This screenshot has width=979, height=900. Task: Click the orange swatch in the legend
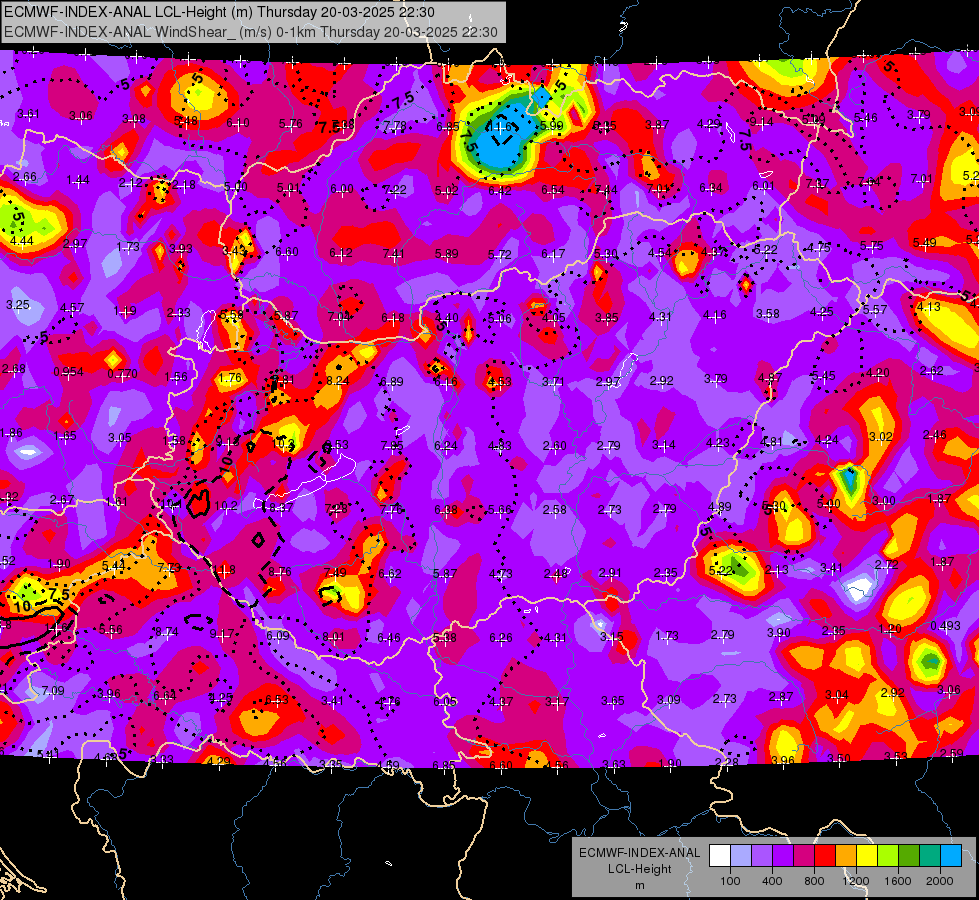(x=846, y=856)
